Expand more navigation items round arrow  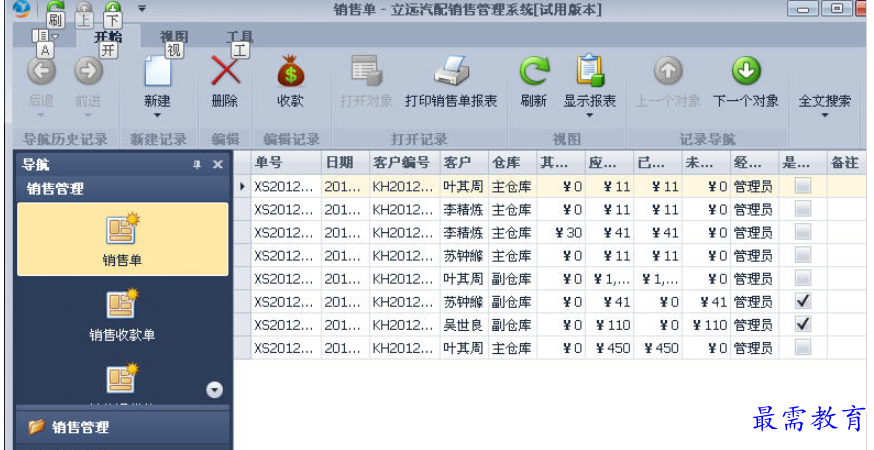tap(215, 390)
